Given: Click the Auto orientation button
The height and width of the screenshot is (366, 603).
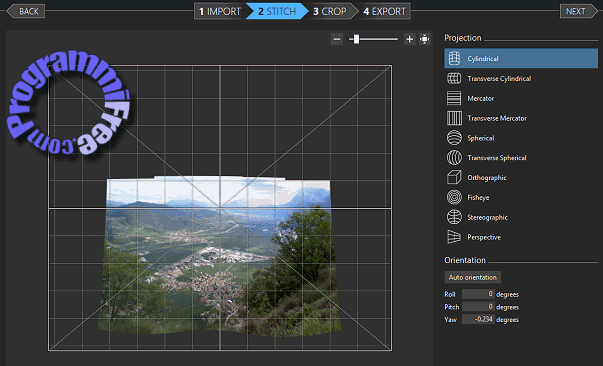Looking at the screenshot, I should point(473,277).
